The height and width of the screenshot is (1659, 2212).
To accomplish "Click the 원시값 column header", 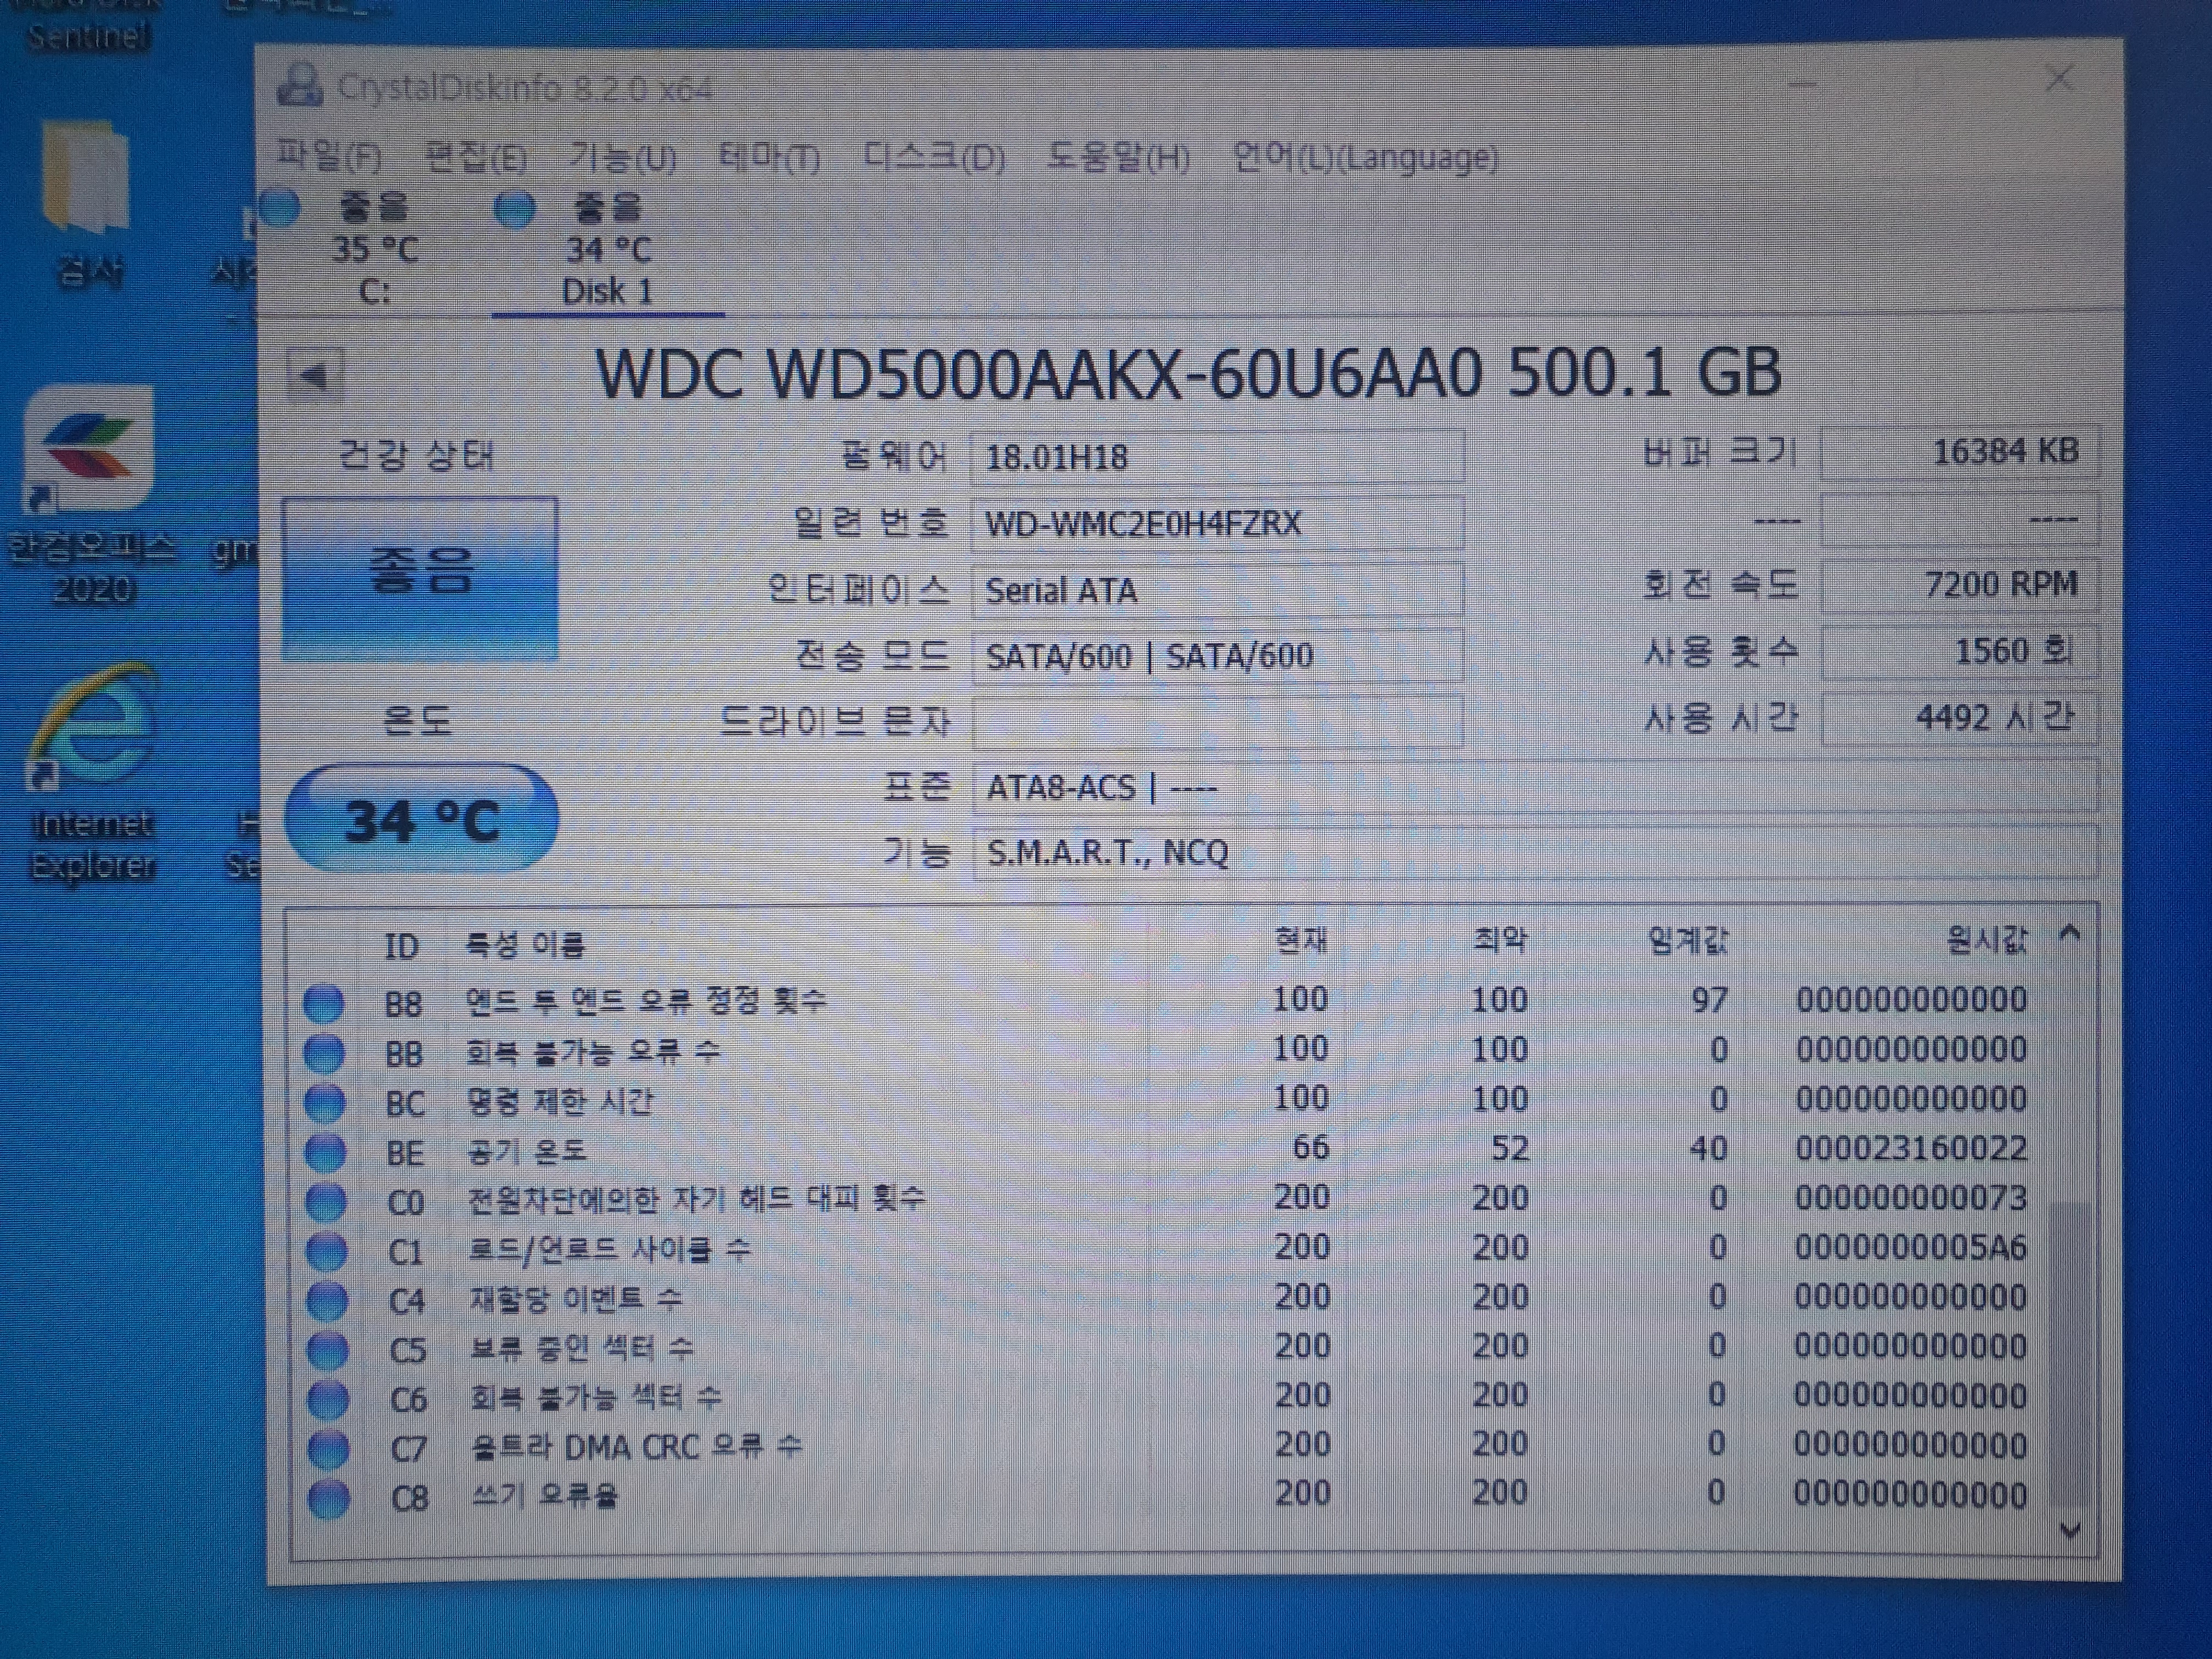I will coord(1986,940).
